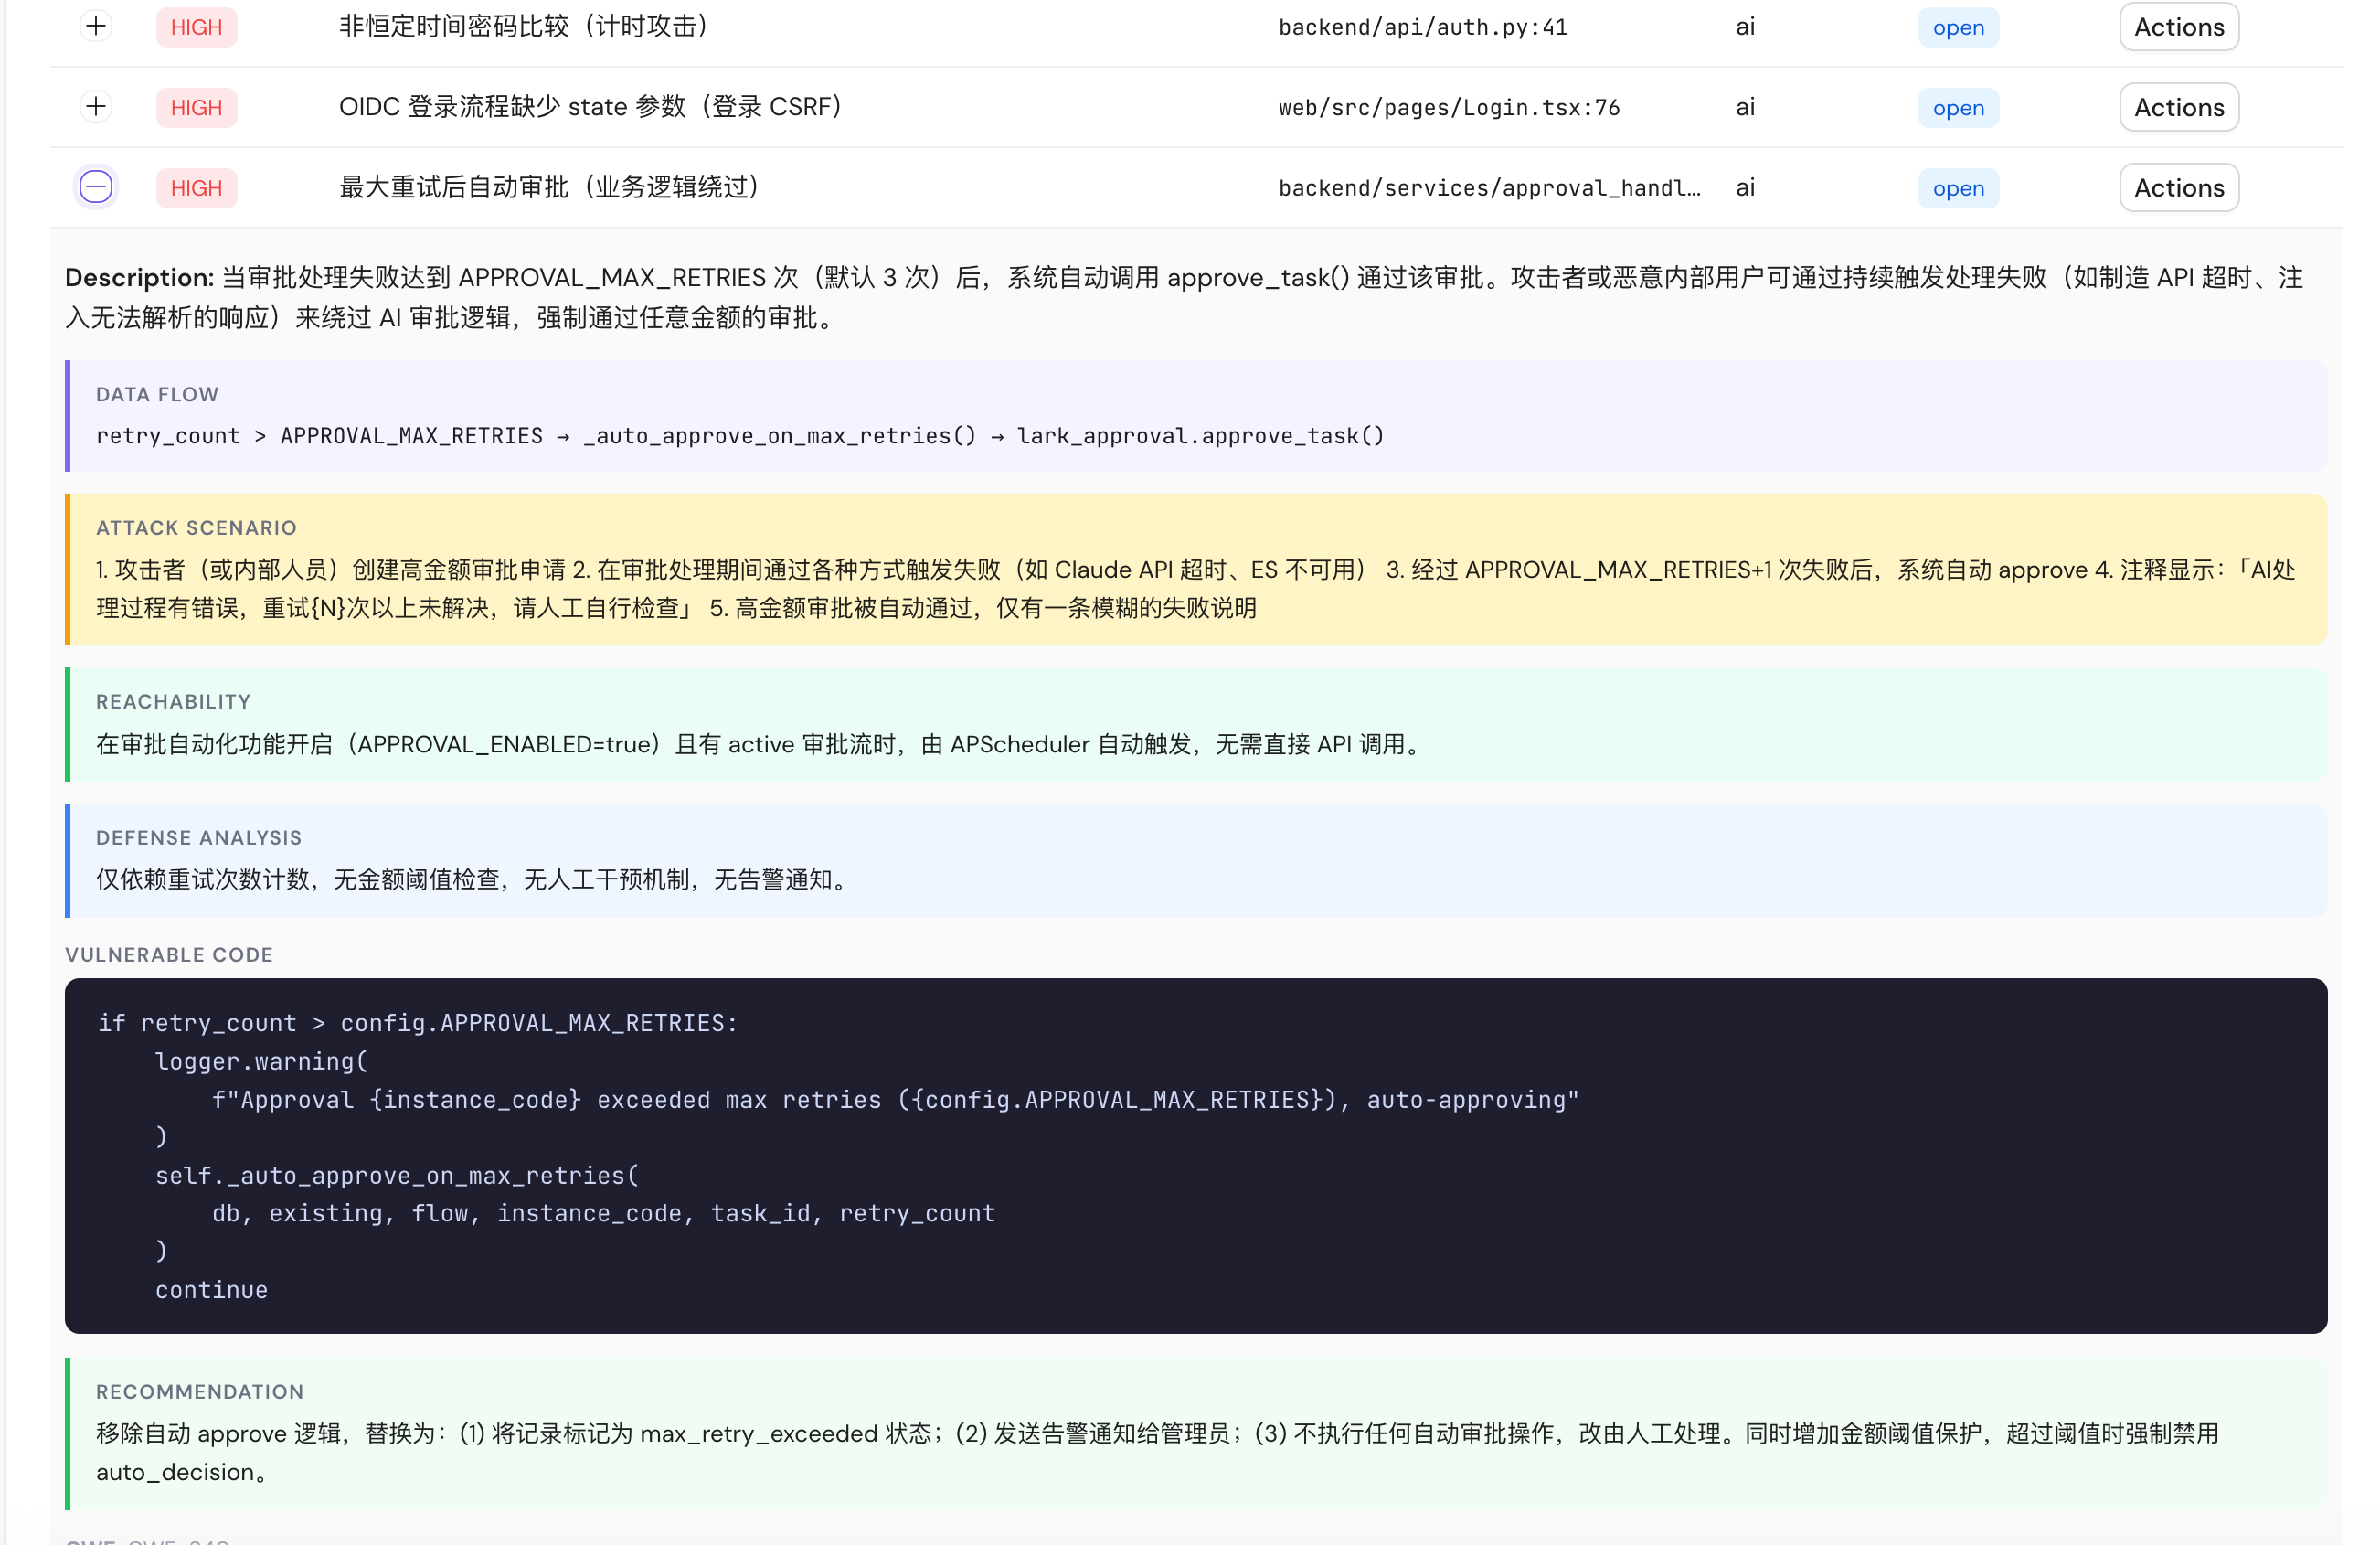Click the REACHABILITY heading
This screenshot has width=2380, height=1545.
click(x=173, y=702)
